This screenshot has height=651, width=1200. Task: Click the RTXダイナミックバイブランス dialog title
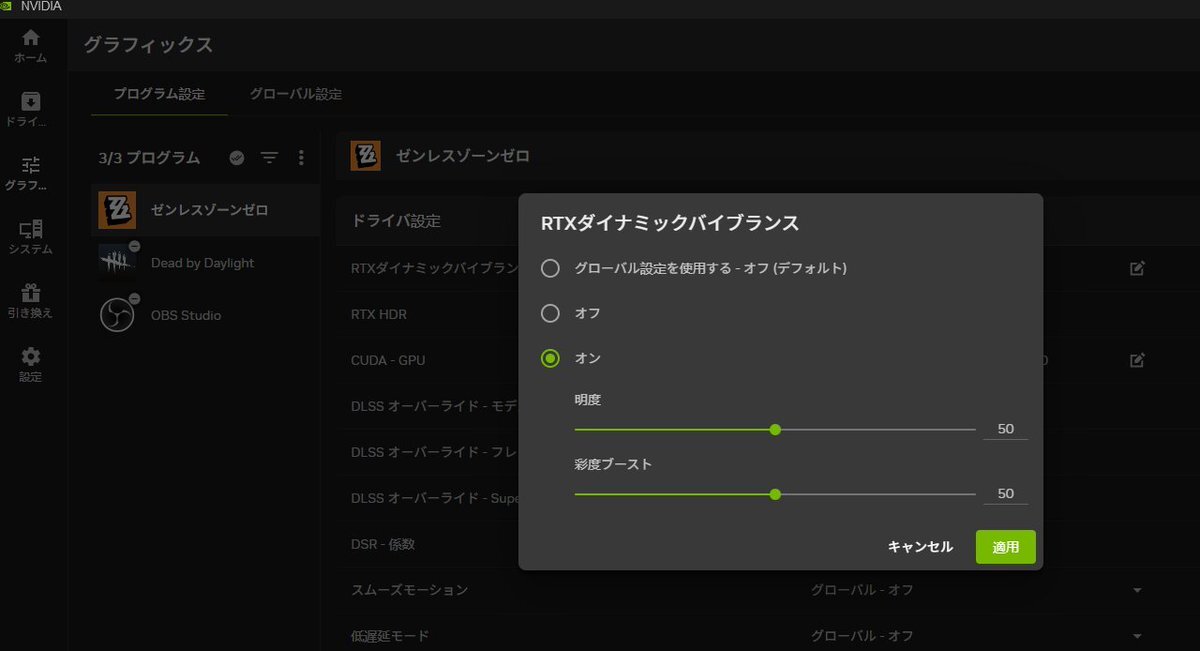click(x=670, y=222)
